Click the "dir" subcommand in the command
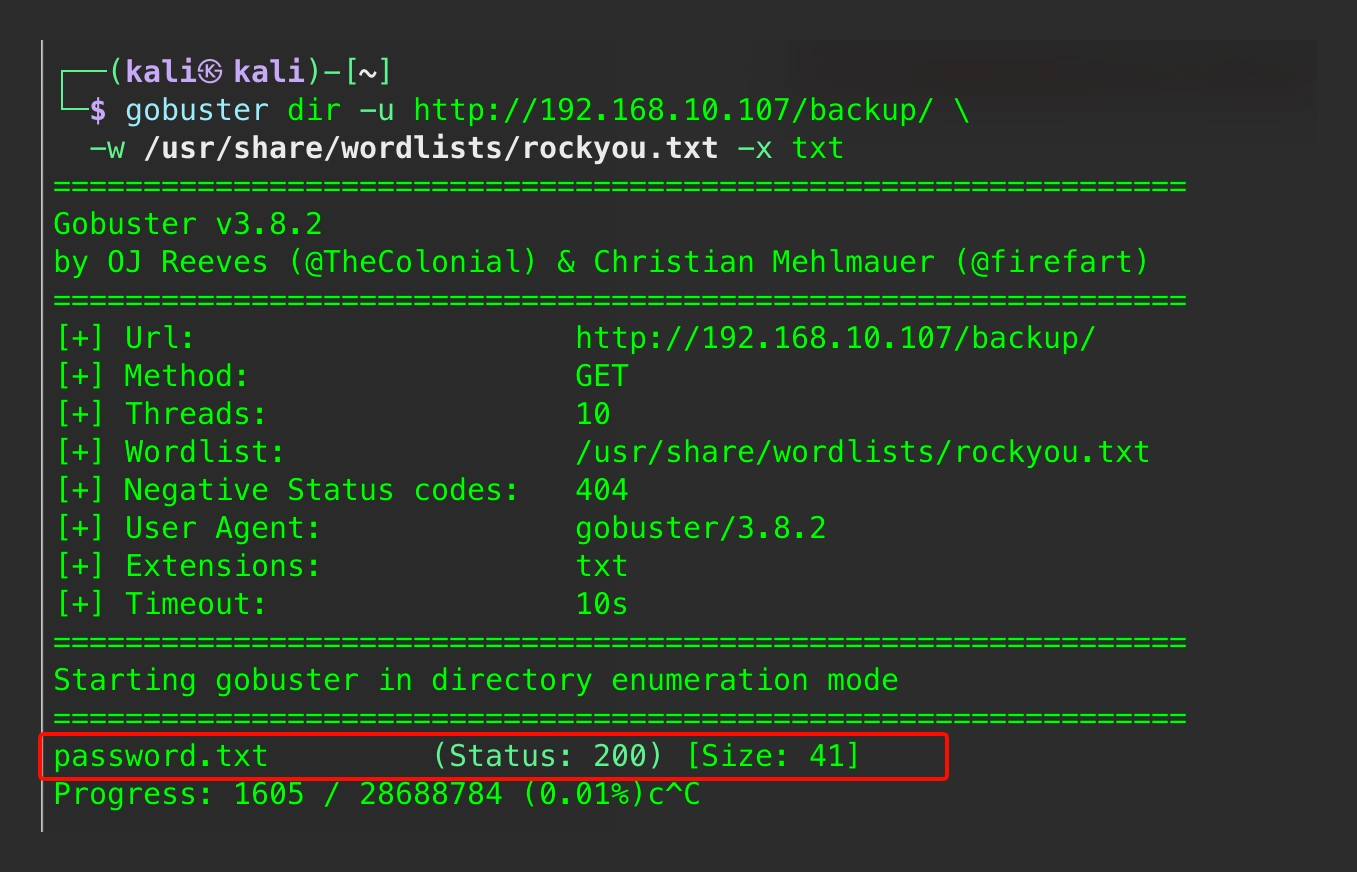The height and width of the screenshot is (872, 1357). point(313,110)
